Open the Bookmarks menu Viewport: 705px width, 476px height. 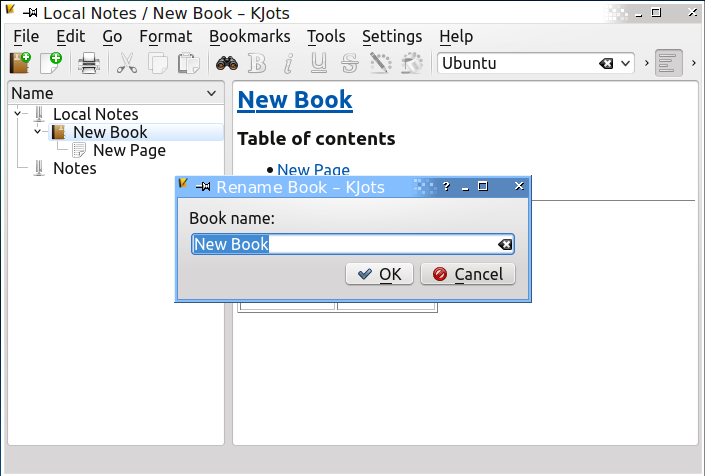point(250,36)
